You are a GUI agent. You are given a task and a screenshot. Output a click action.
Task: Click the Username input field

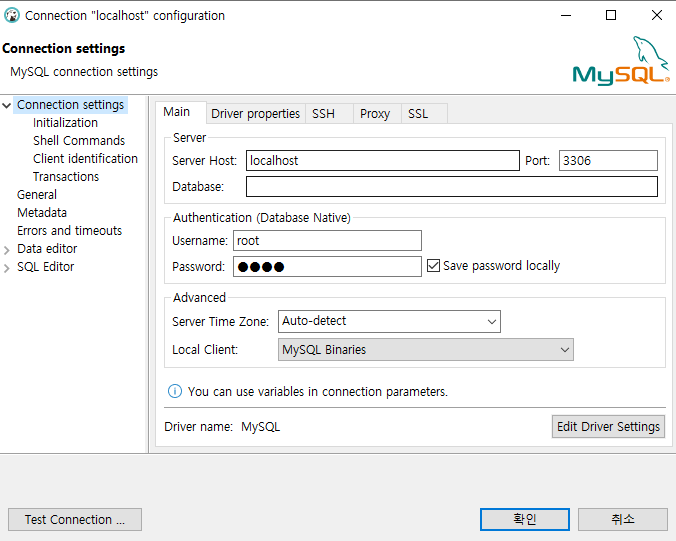(327, 241)
